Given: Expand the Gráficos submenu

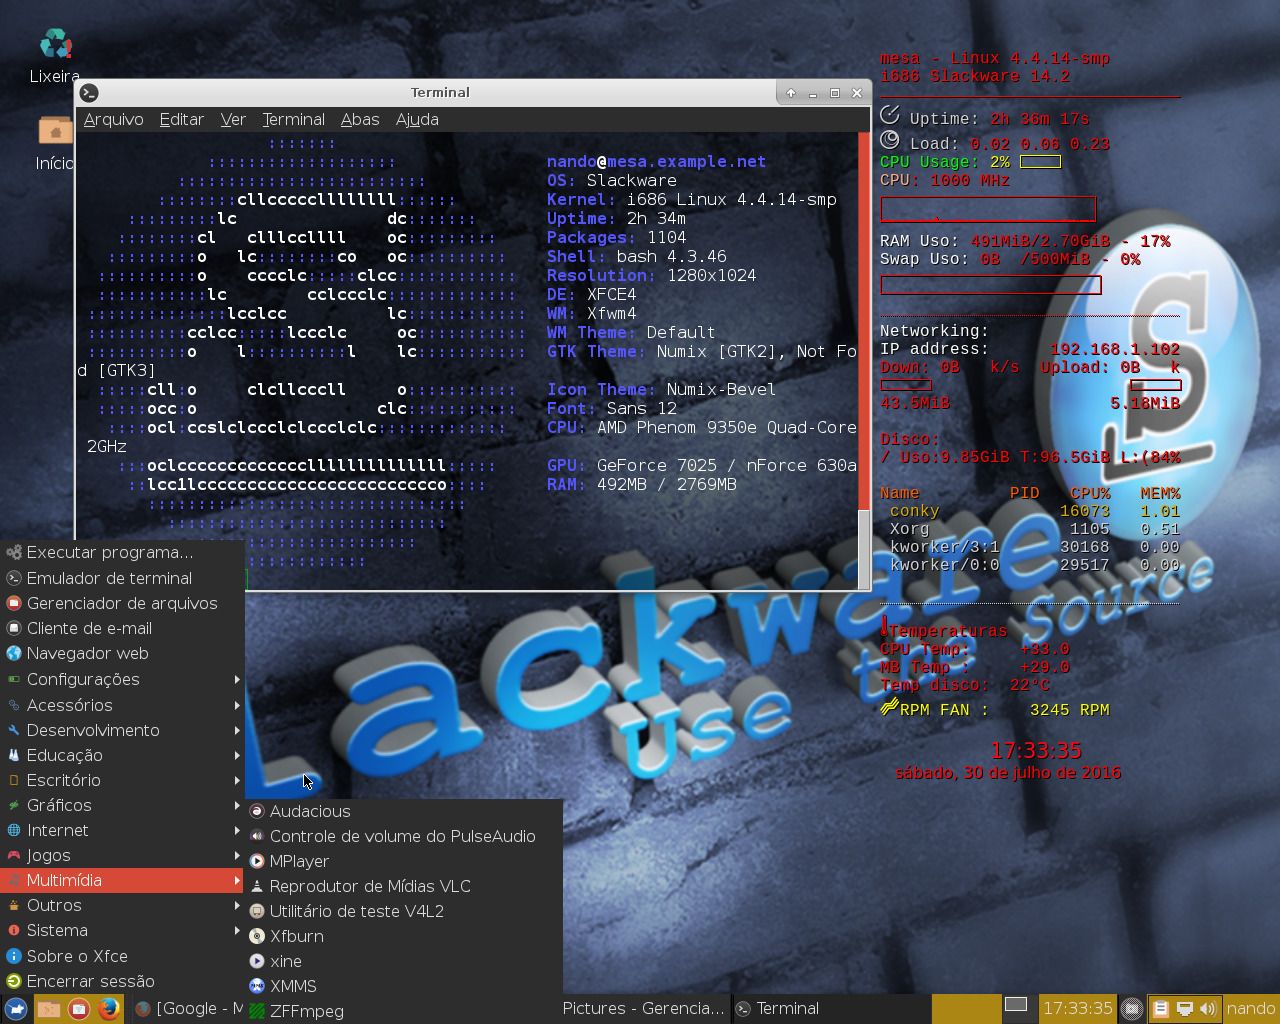Looking at the screenshot, I should tap(122, 805).
